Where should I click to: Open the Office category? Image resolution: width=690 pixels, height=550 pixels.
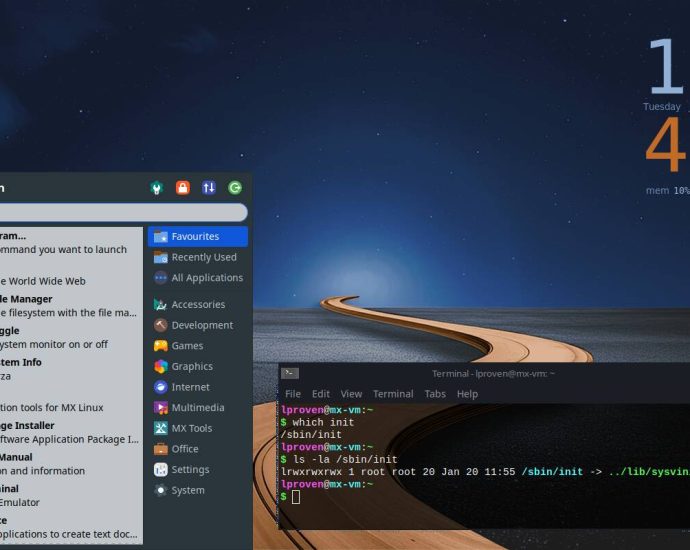tap(198, 449)
